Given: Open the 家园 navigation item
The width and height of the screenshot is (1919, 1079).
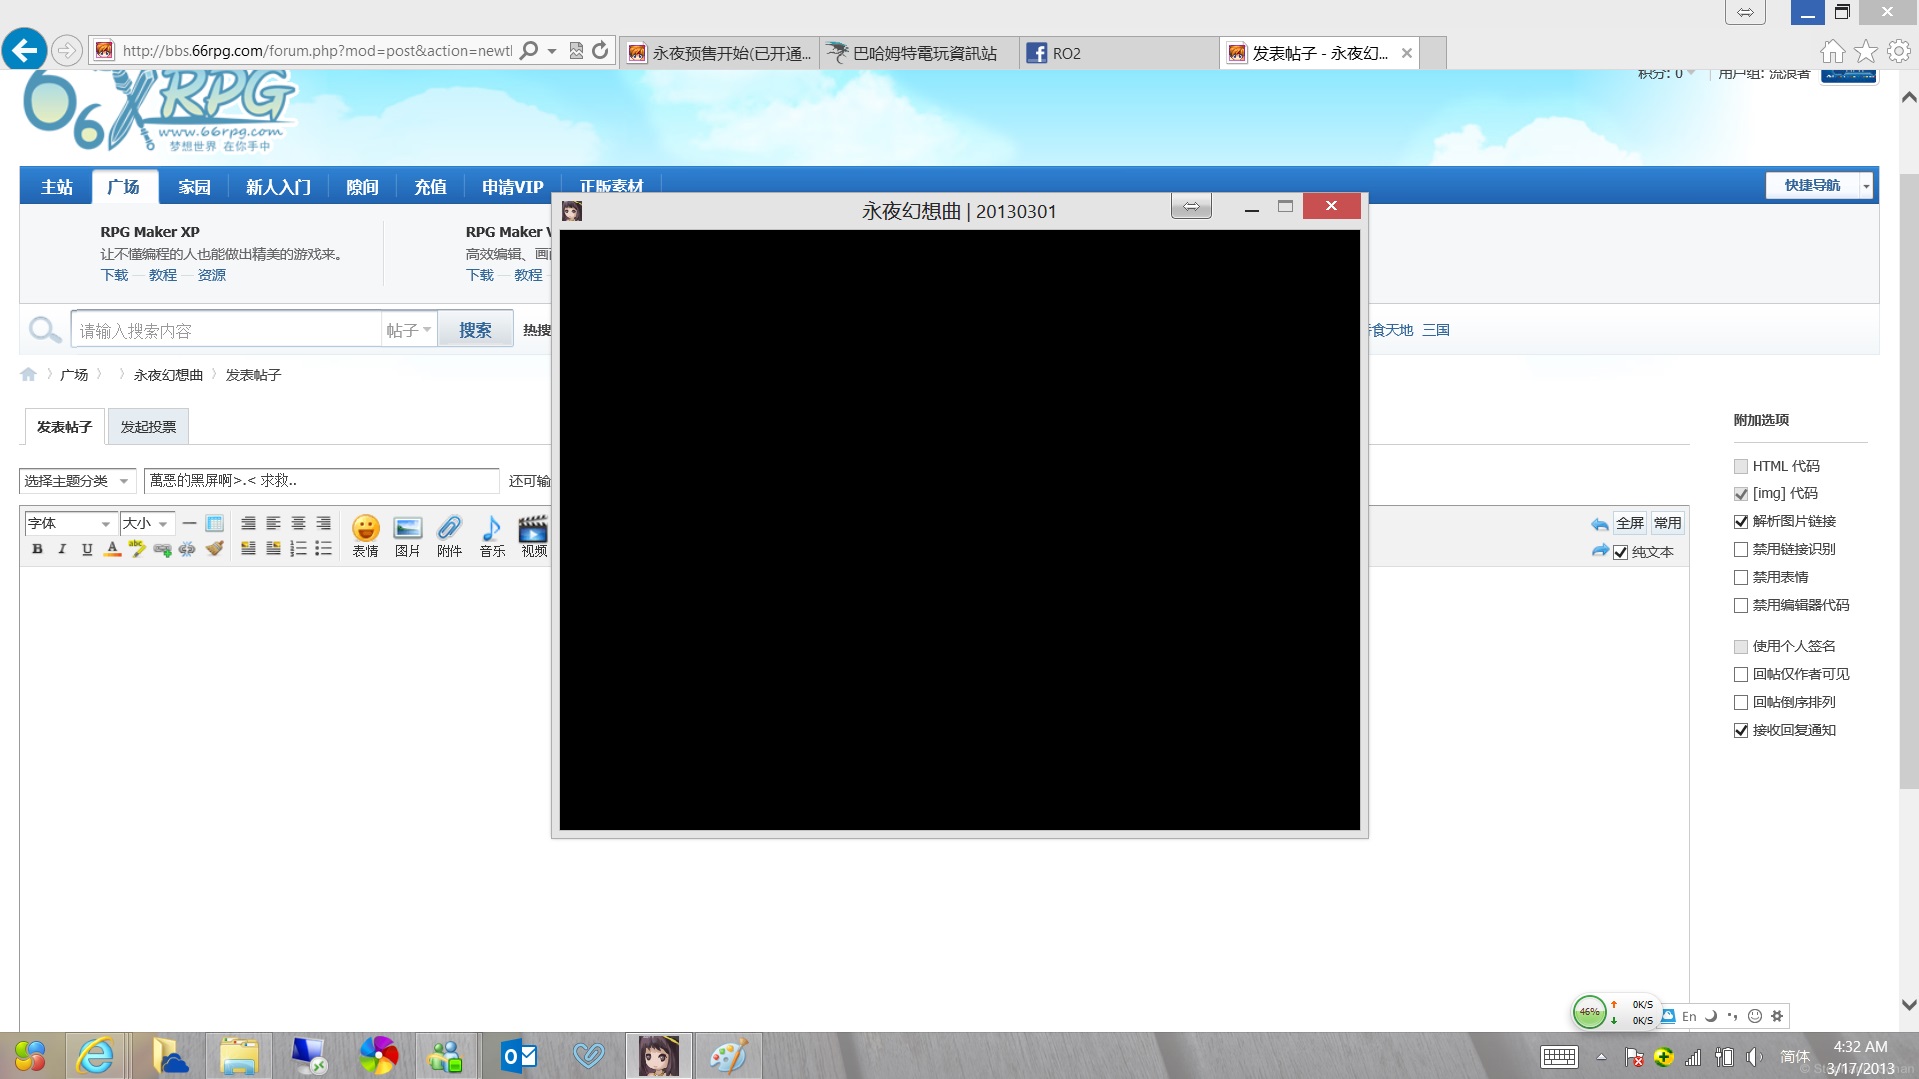Looking at the screenshot, I should tap(194, 187).
